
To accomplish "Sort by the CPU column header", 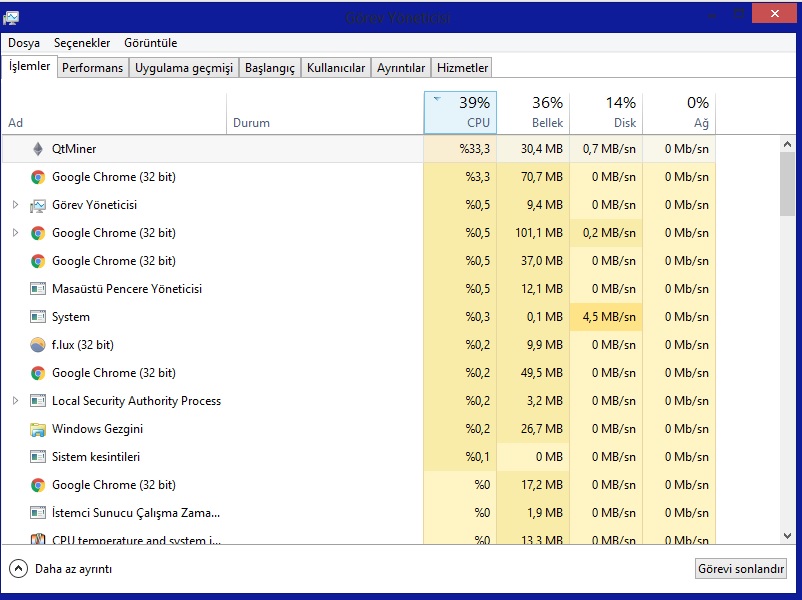I will click(460, 112).
